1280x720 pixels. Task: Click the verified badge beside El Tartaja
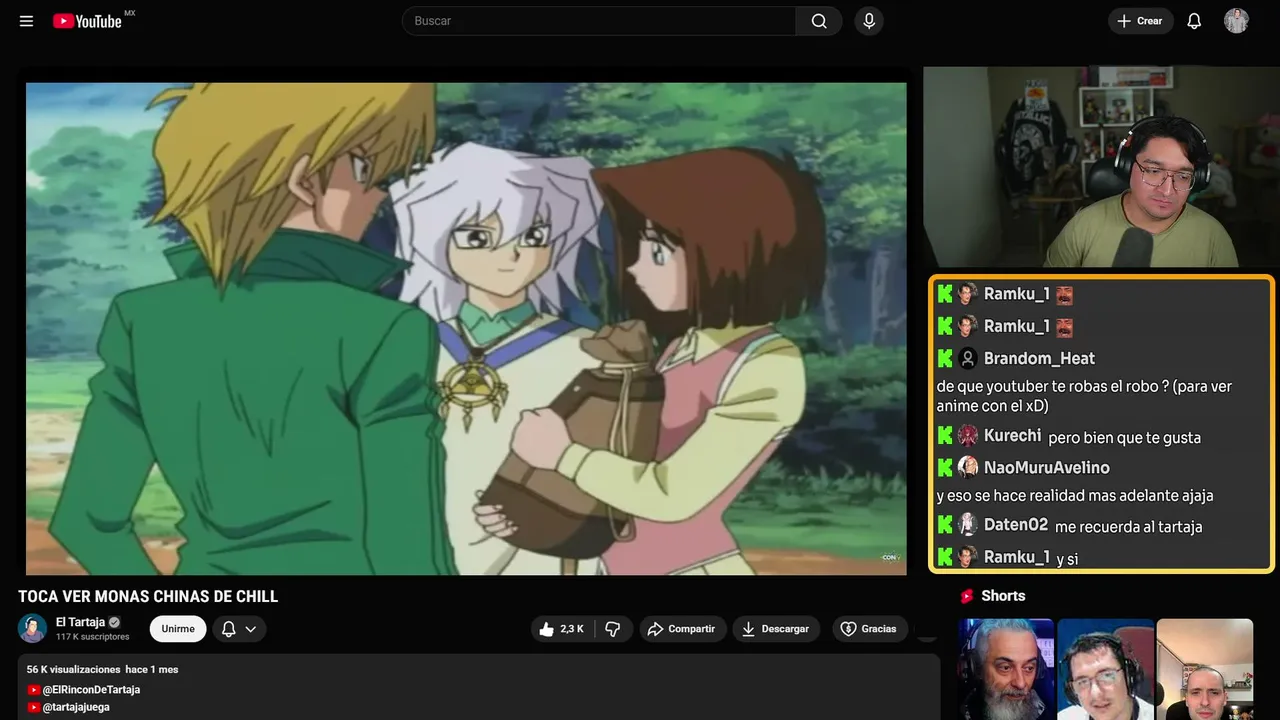pyautogui.click(x=114, y=622)
